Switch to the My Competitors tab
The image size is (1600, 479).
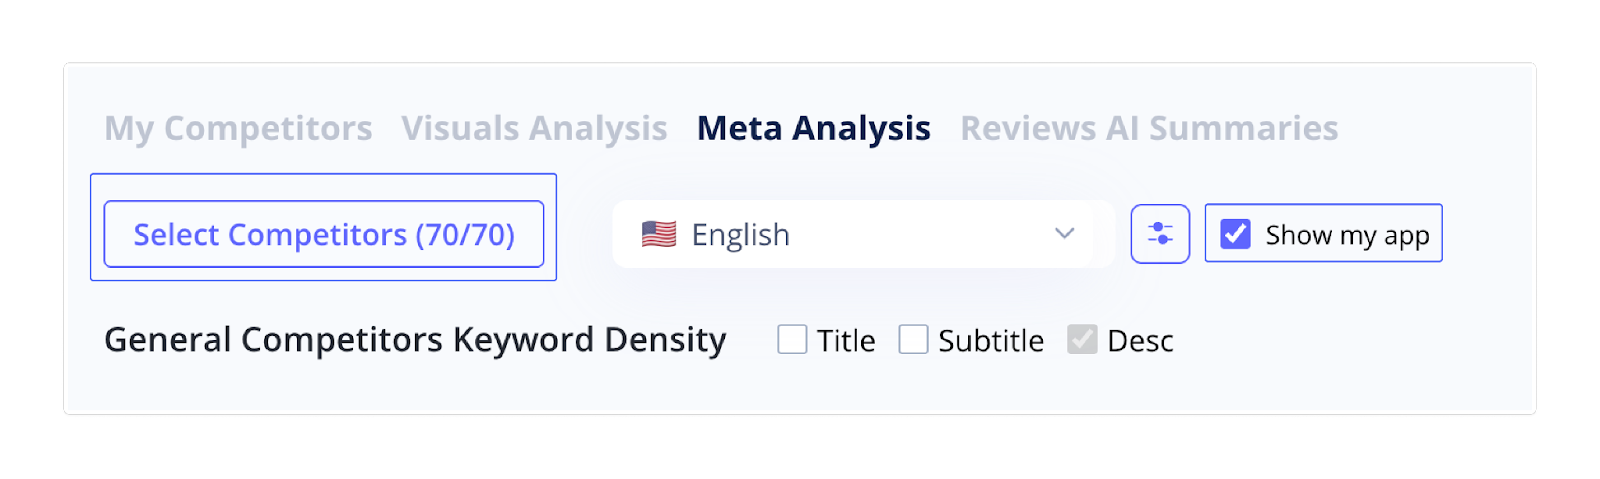(x=238, y=128)
